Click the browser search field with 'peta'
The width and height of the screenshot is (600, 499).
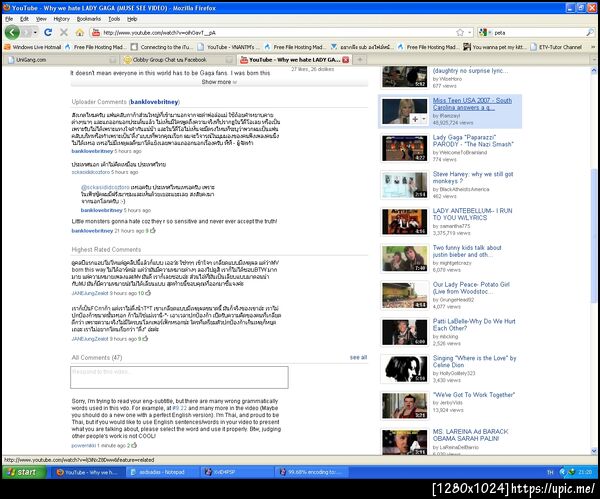[539, 33]
